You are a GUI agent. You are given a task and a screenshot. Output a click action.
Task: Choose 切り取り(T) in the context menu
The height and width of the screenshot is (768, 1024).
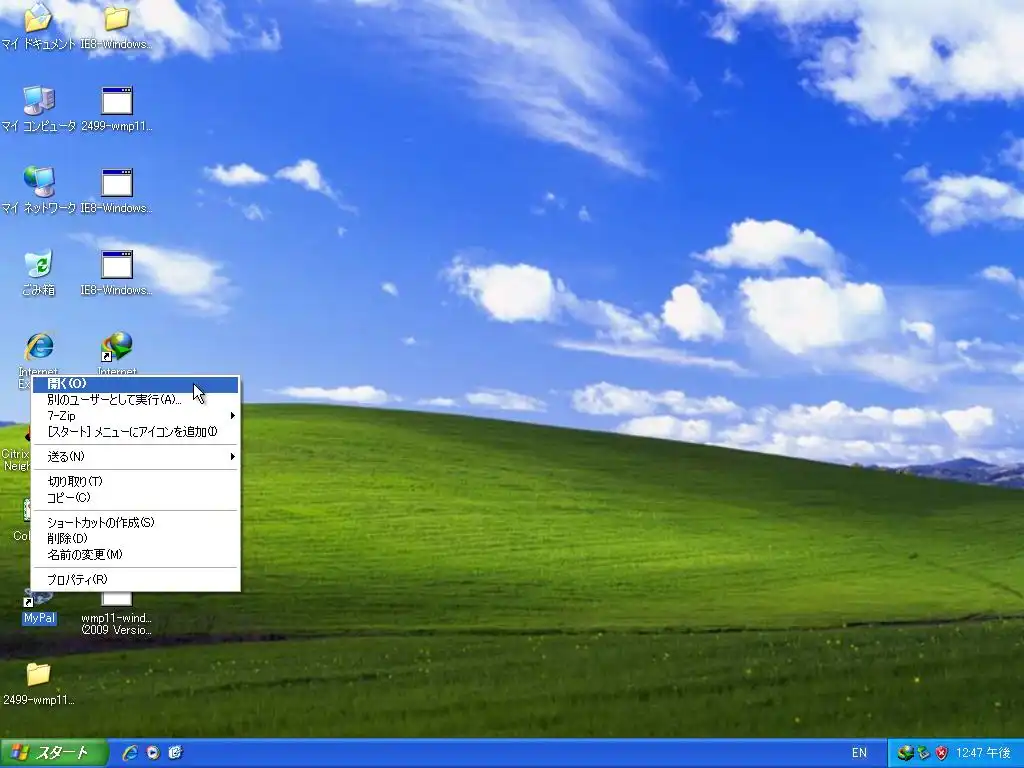[x=135, y=481]
